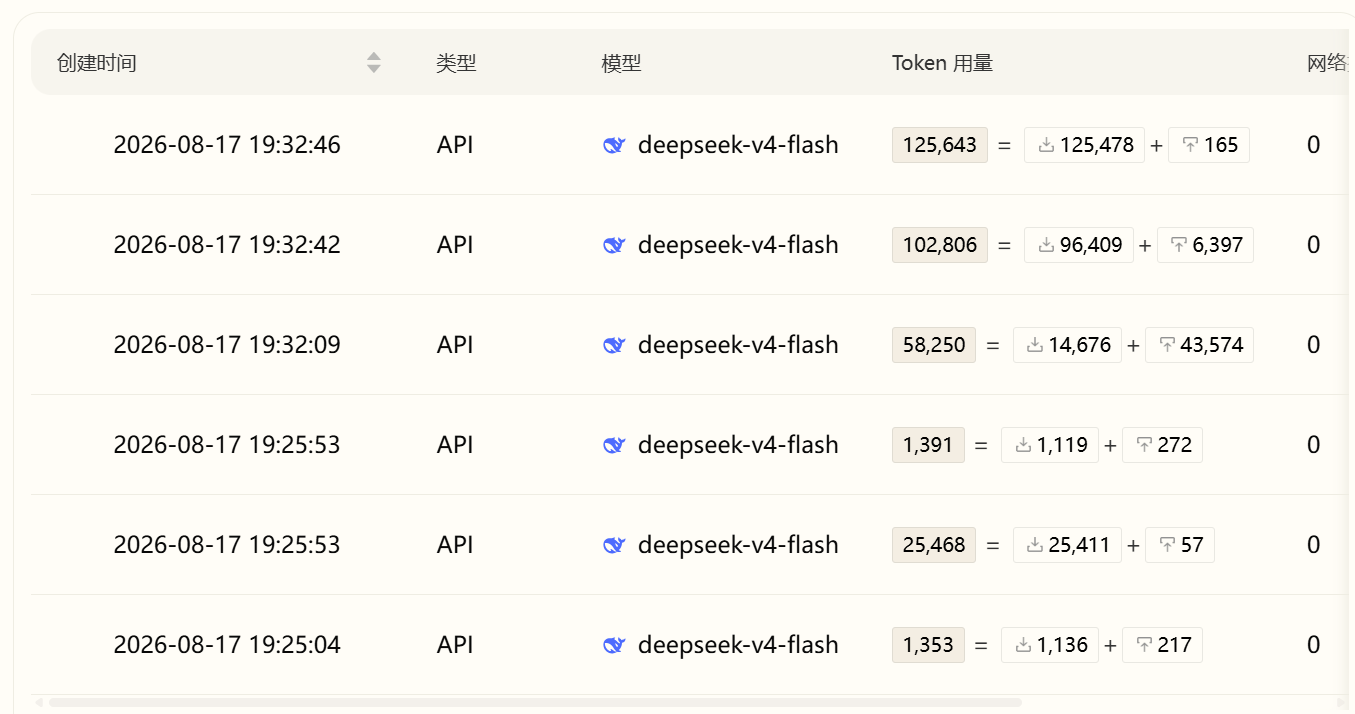Select the total token badge 102,806
This screenshot has width=1355, height=714.
click(940, 245)
